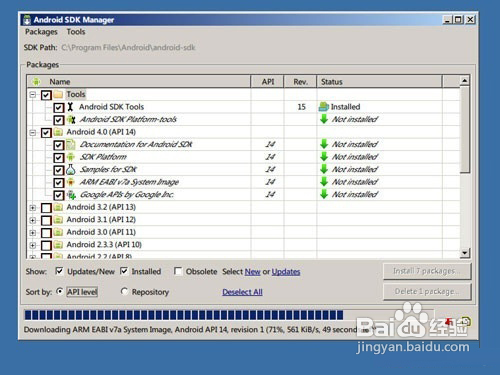Viewport: 500px width, 375px height.
Task: Uncheck Android SDK Platform-tools checkbox
Action: coord(59,120)
